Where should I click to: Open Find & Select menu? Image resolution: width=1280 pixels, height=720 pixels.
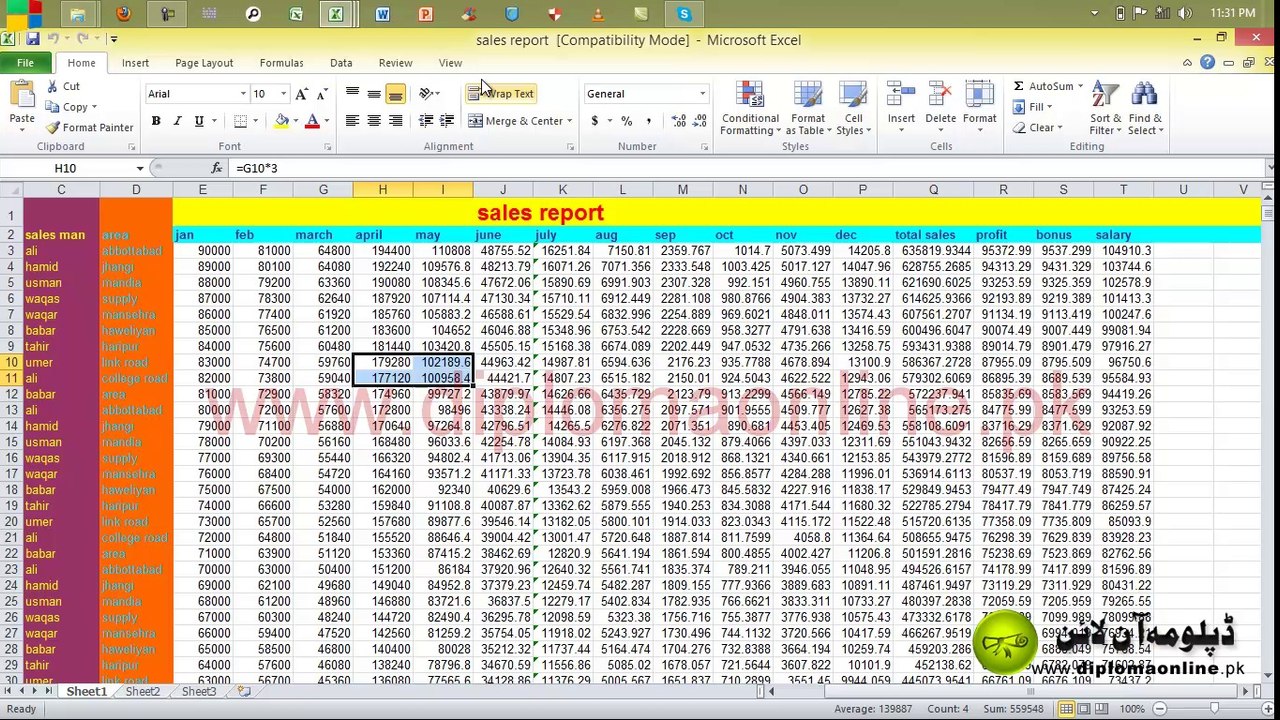[1145, 108]
